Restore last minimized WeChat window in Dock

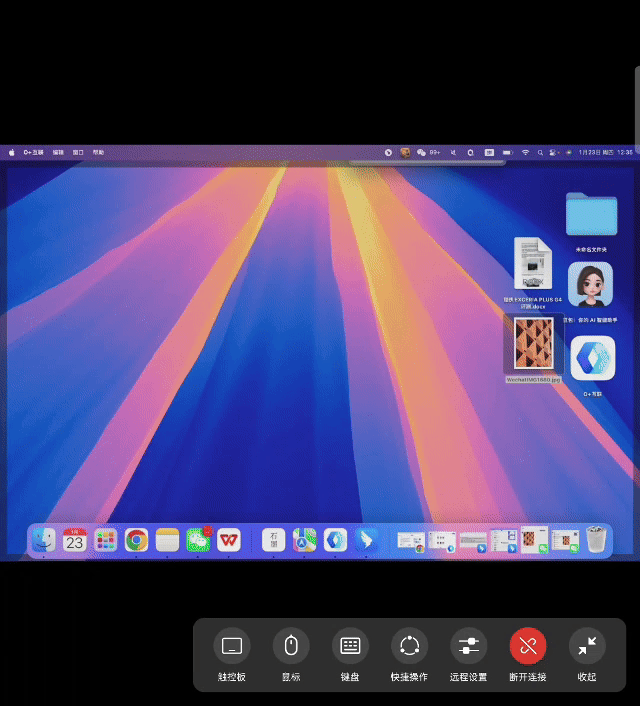click(565, 541)
